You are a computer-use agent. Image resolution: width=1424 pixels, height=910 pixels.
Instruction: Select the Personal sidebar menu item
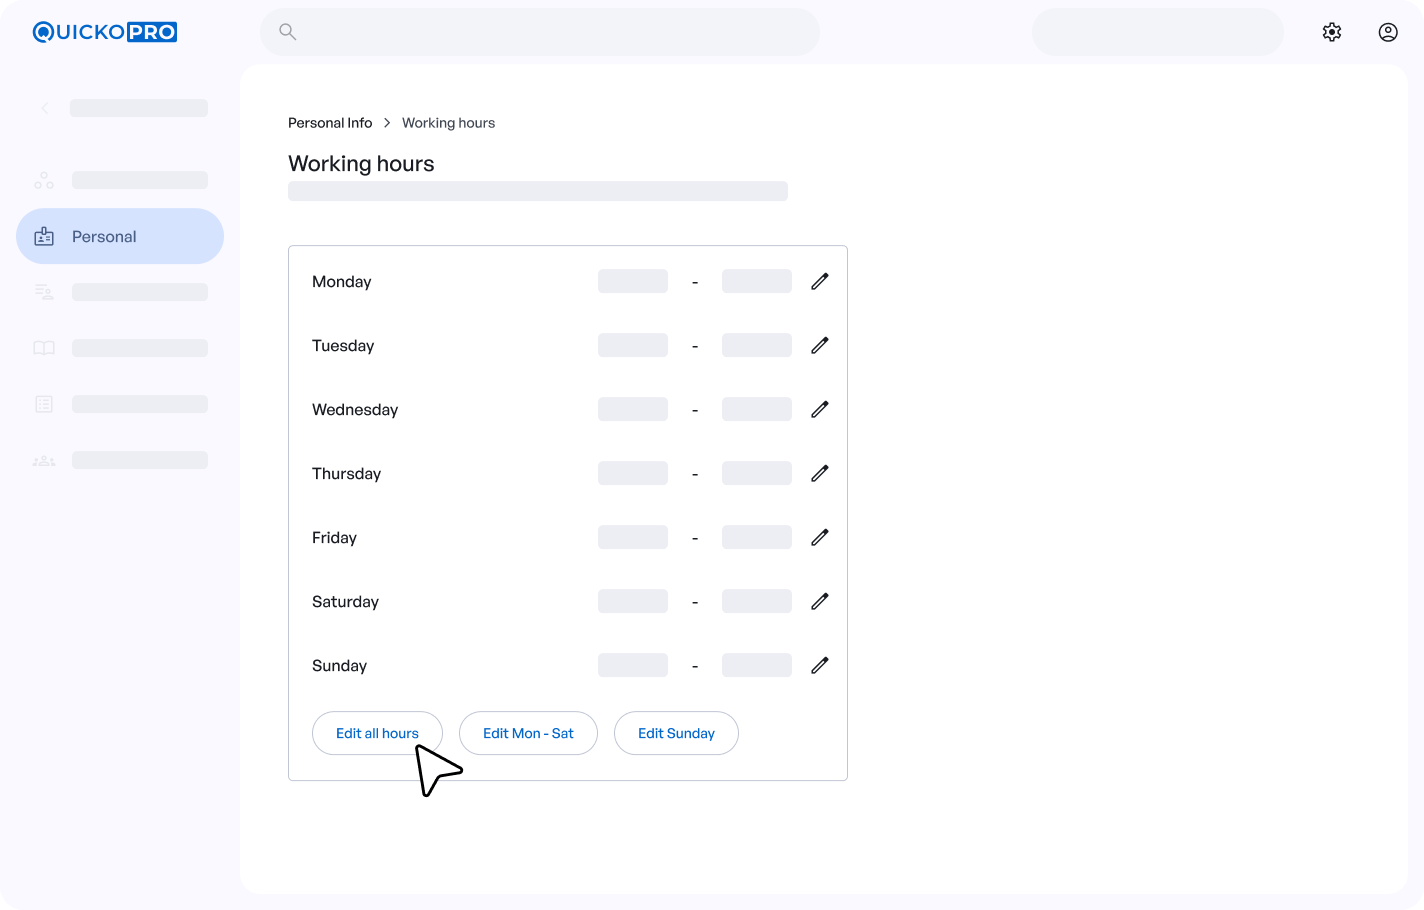120,236
